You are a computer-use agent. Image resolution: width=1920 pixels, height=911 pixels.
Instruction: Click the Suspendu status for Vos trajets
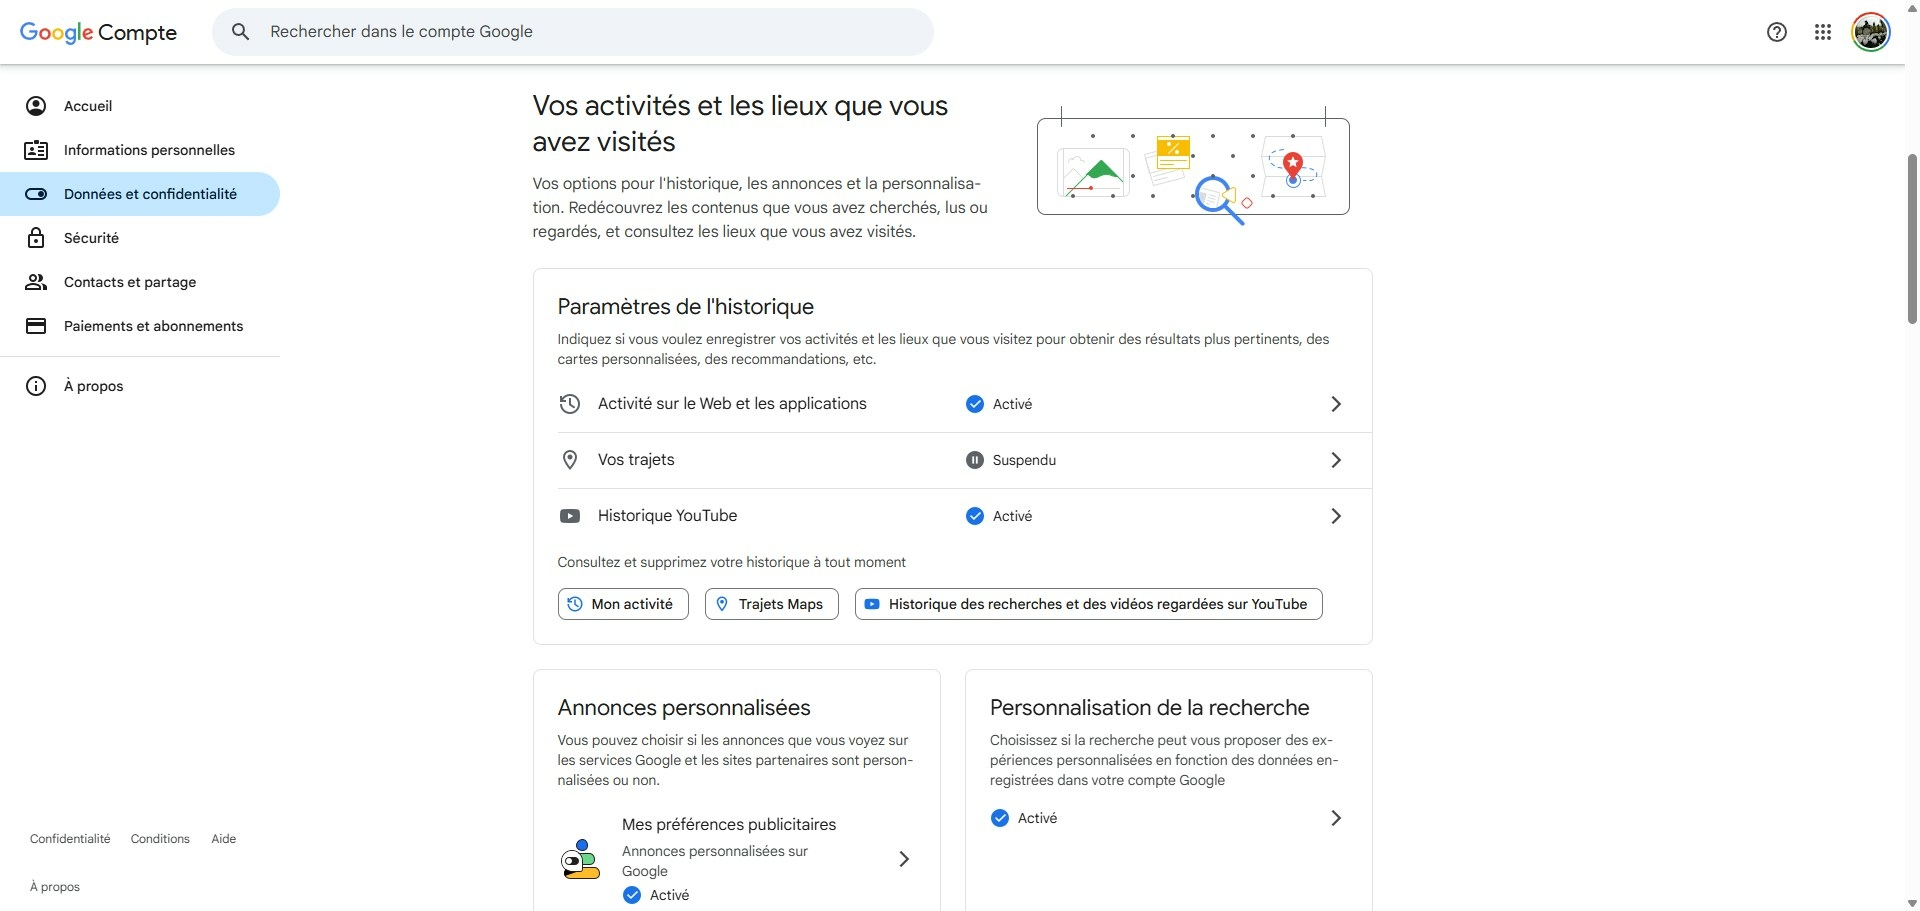tap(1011, 460)
